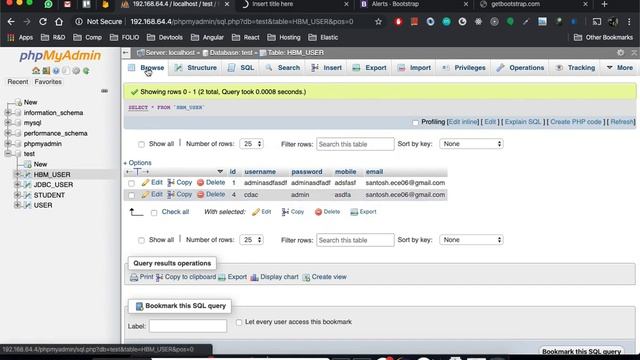Click the Not Secure site info

pyautogui.click(x=98, y=22)
